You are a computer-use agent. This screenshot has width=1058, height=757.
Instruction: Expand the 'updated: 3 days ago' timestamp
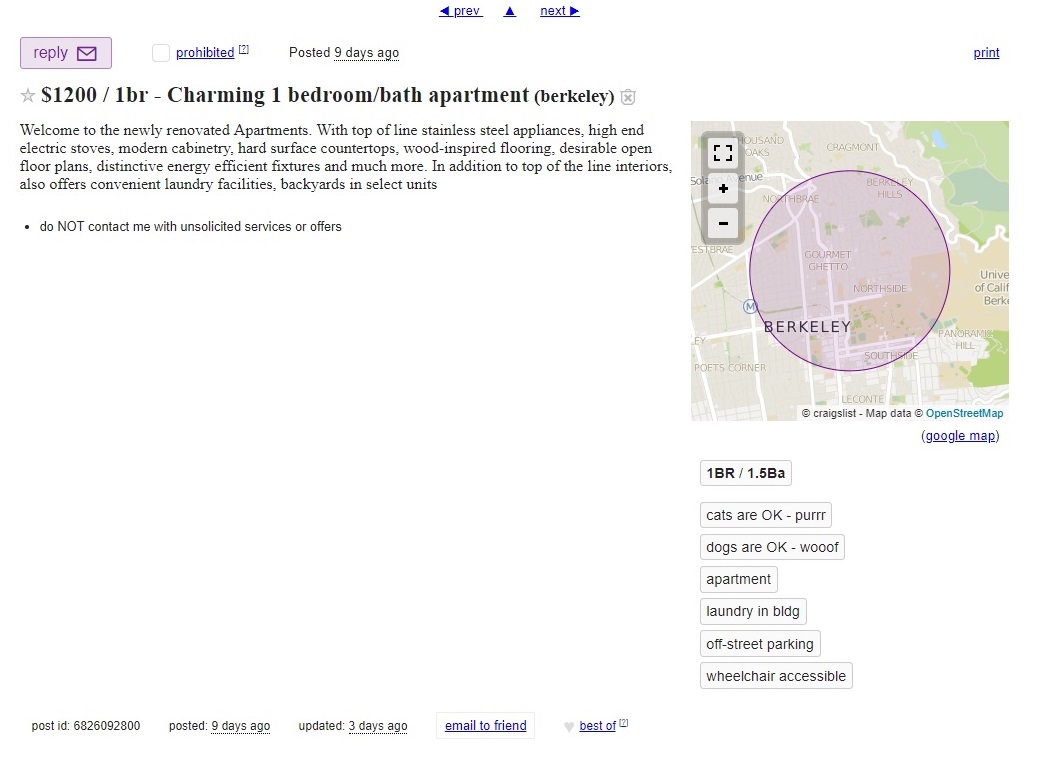pos(377,726)
